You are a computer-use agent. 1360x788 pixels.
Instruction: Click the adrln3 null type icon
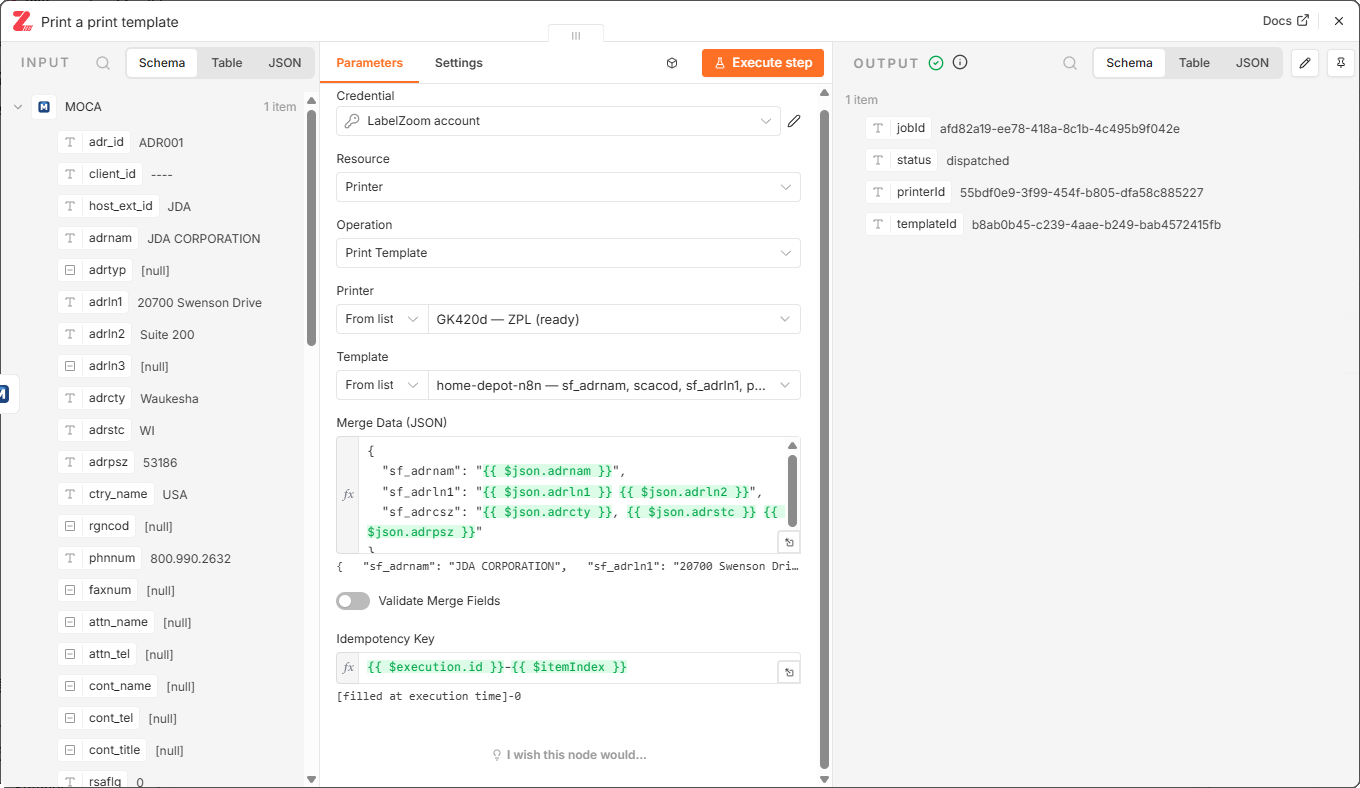(70, 367)
